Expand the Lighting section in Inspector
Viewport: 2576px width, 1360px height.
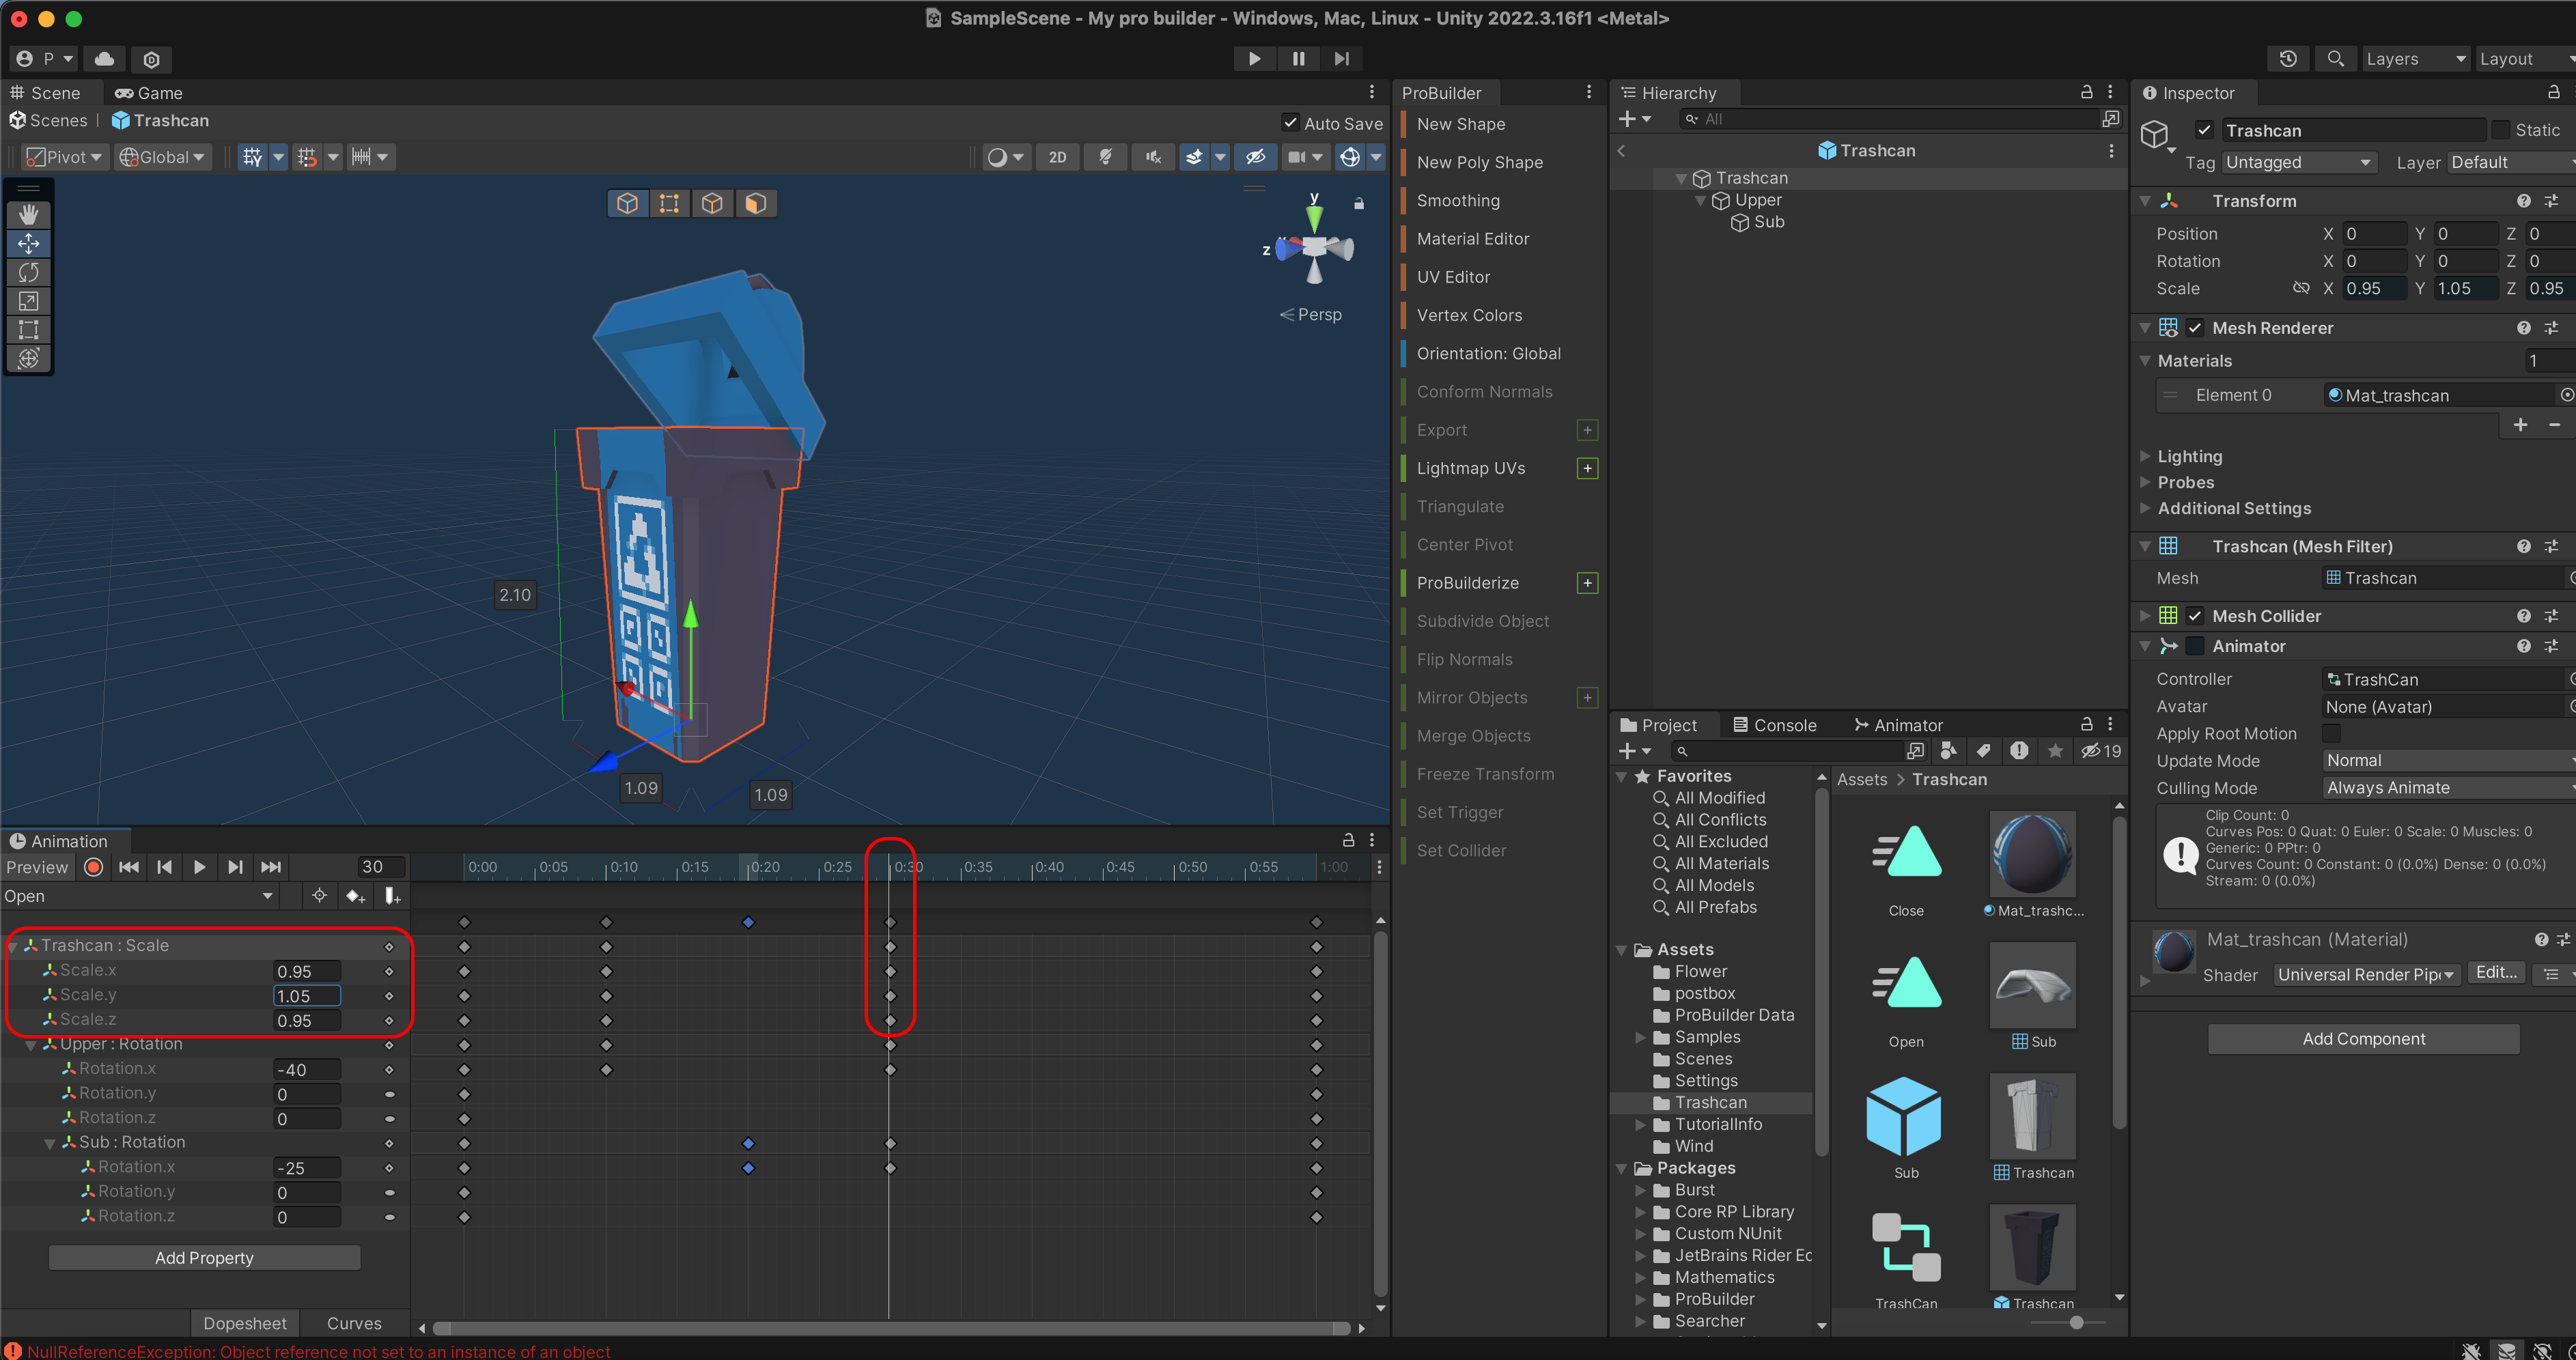[x=2189, y=456]
